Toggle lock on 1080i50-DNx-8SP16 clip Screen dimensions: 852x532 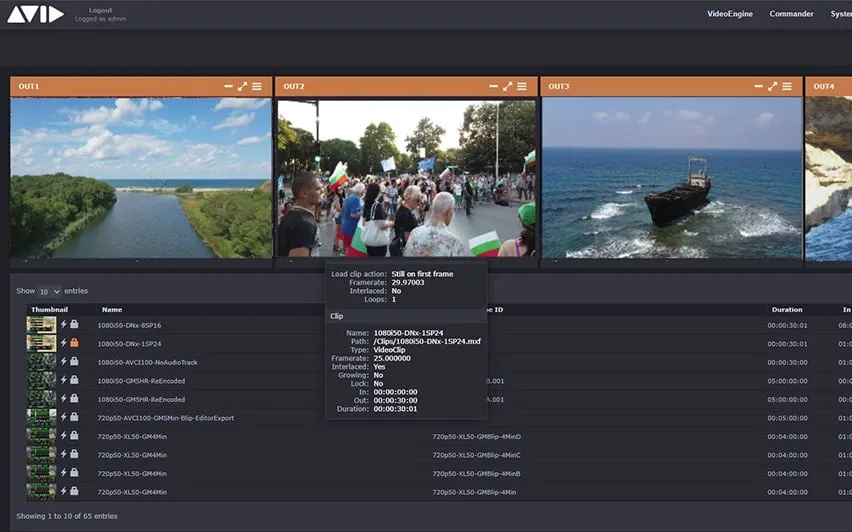click(74, 325)
